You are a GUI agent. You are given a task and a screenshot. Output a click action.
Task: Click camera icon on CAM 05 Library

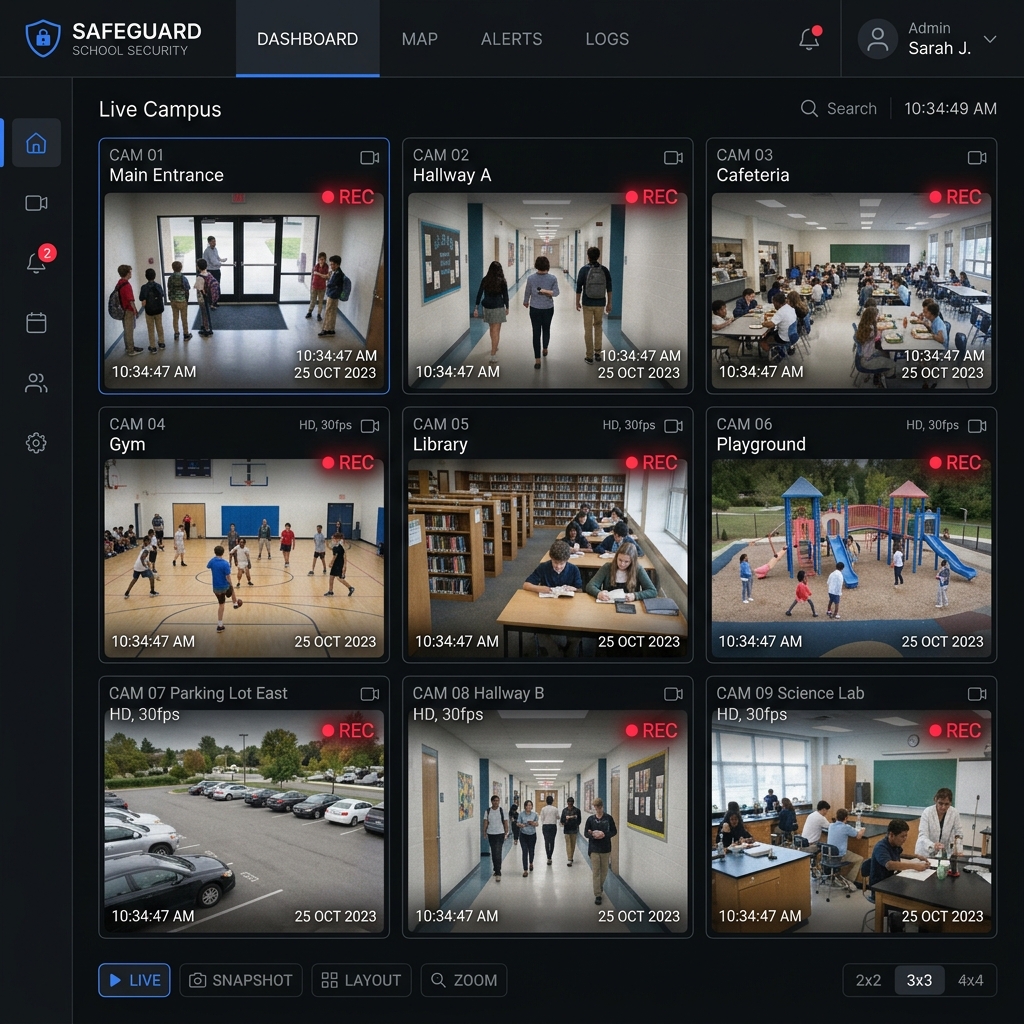click(673, 426)
